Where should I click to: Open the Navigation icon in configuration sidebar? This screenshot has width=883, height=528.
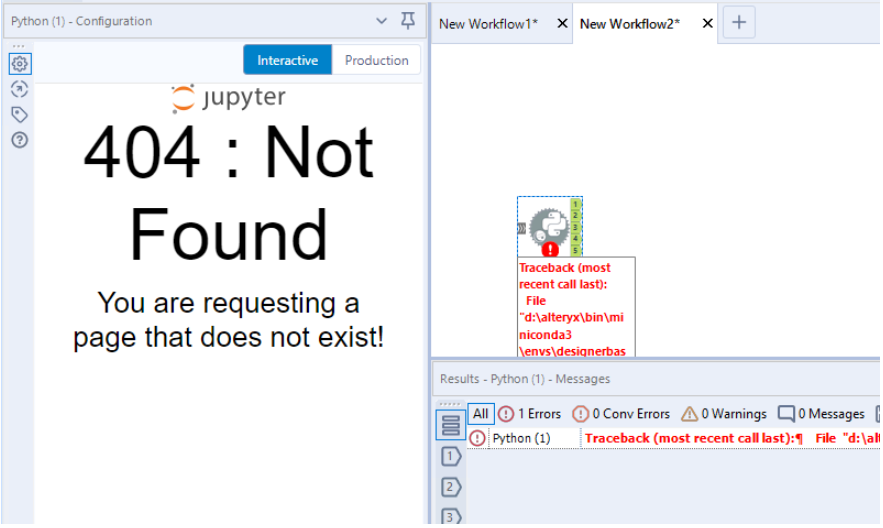20,89
